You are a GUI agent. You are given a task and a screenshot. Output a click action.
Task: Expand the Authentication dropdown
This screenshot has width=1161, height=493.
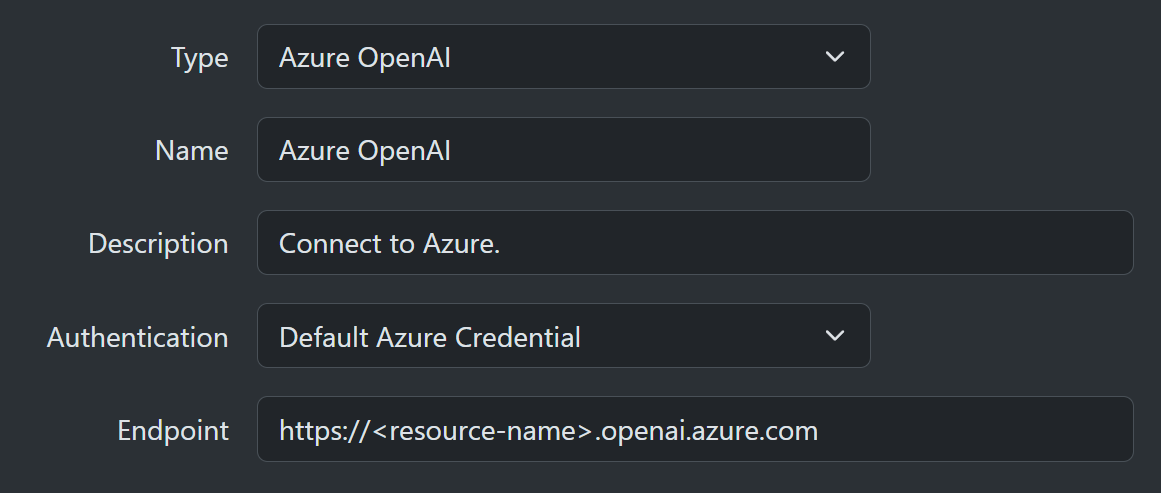(563, 336)
